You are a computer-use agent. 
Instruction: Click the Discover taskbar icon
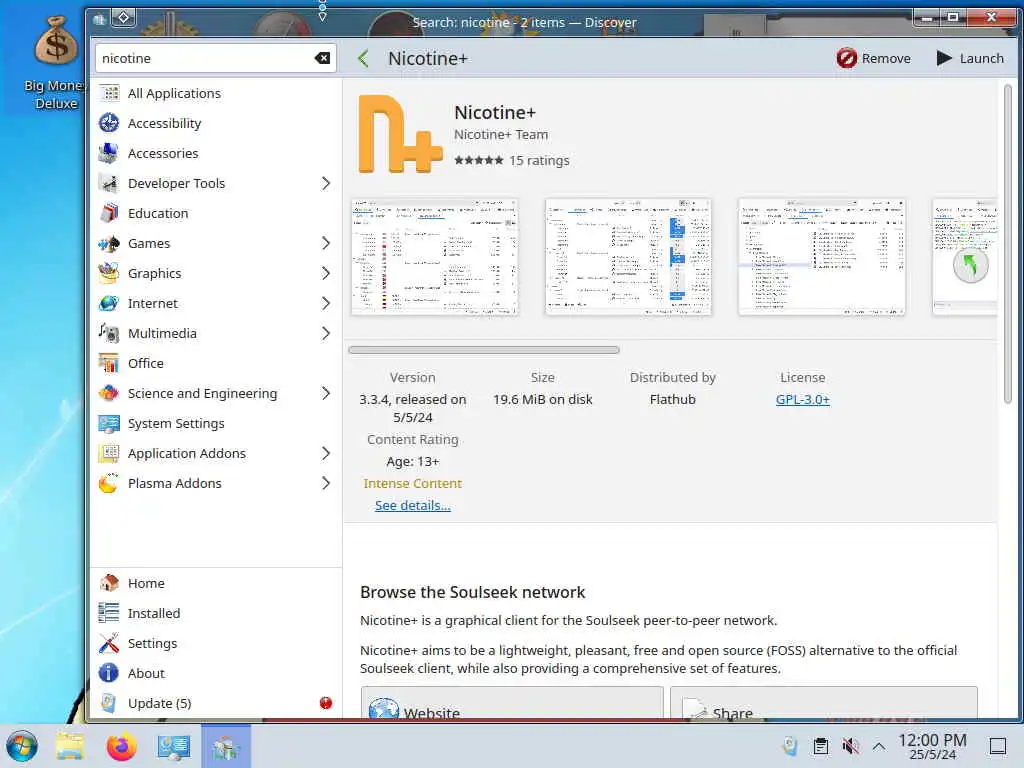(225, 746)
